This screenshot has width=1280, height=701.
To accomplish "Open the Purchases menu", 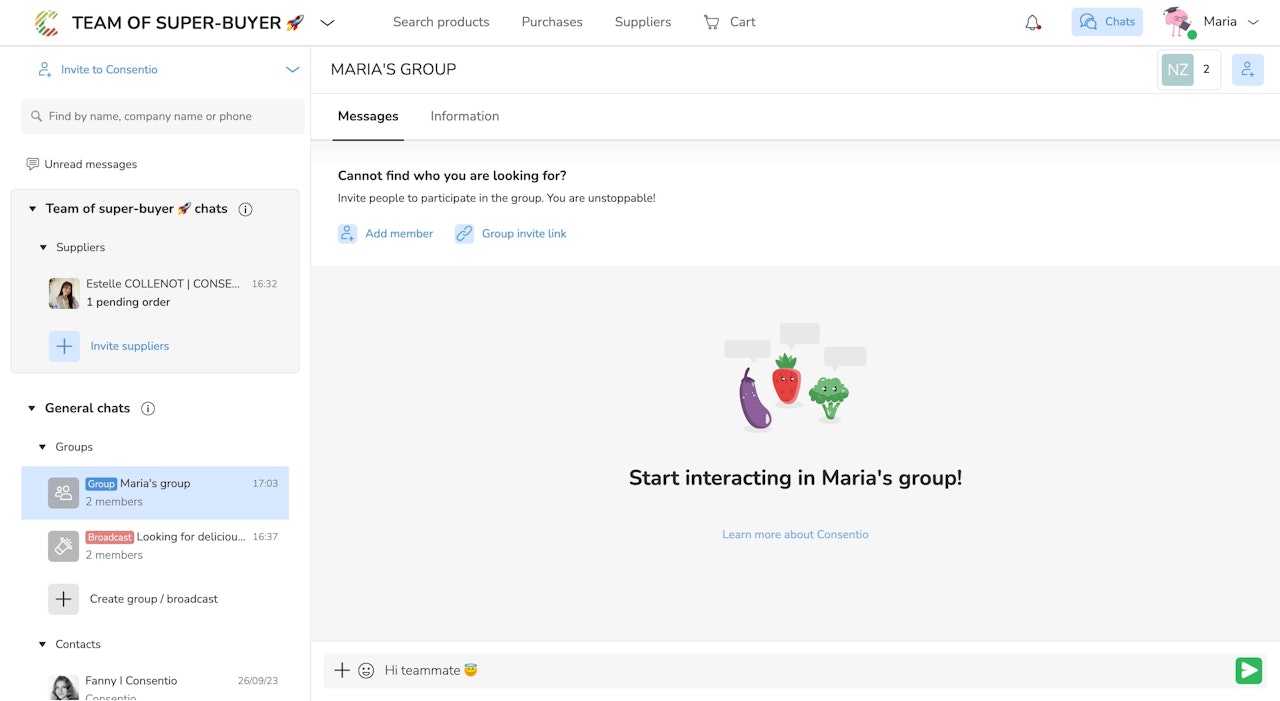I will click(552, 22).
